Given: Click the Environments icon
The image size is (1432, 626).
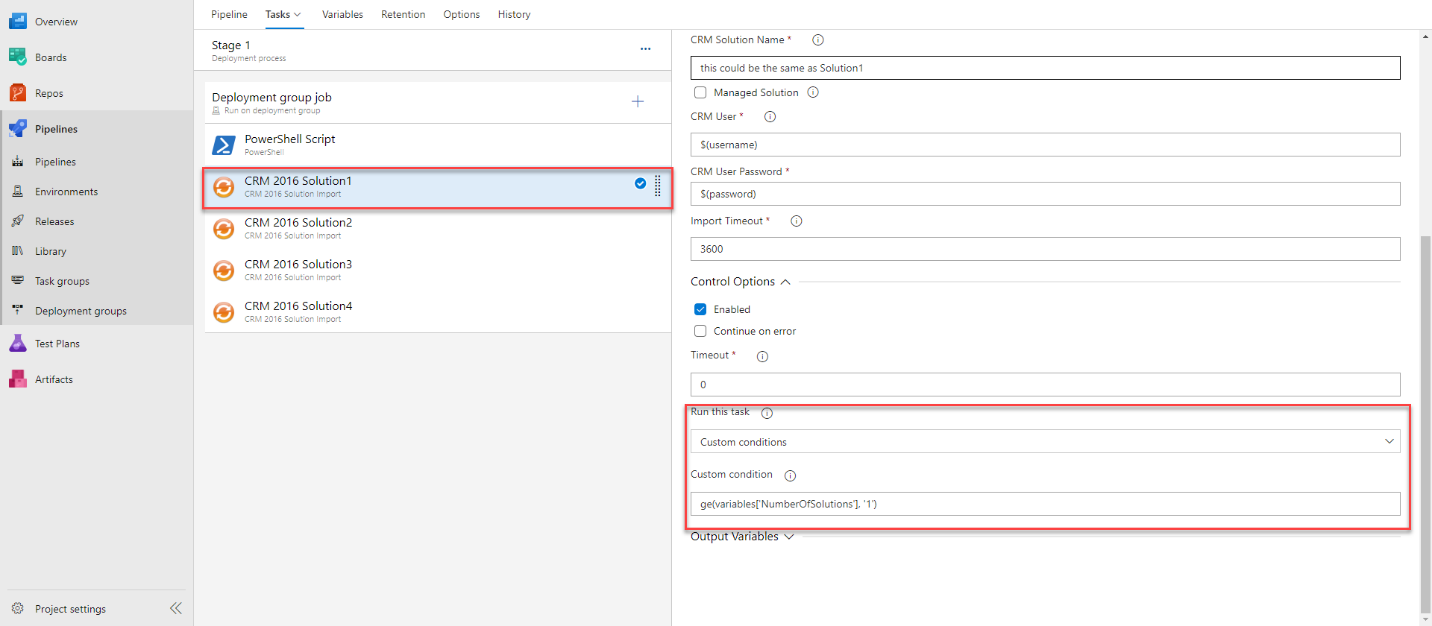Looking at the screenshot, I should pos(17,191).
